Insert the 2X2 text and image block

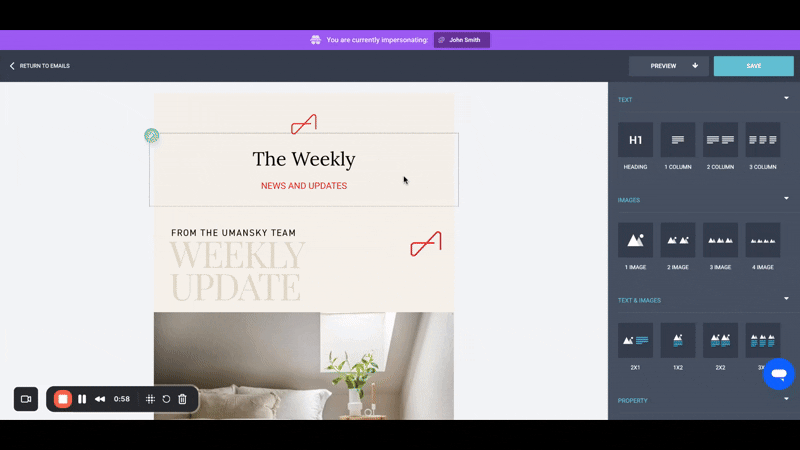tap(720, 340)
